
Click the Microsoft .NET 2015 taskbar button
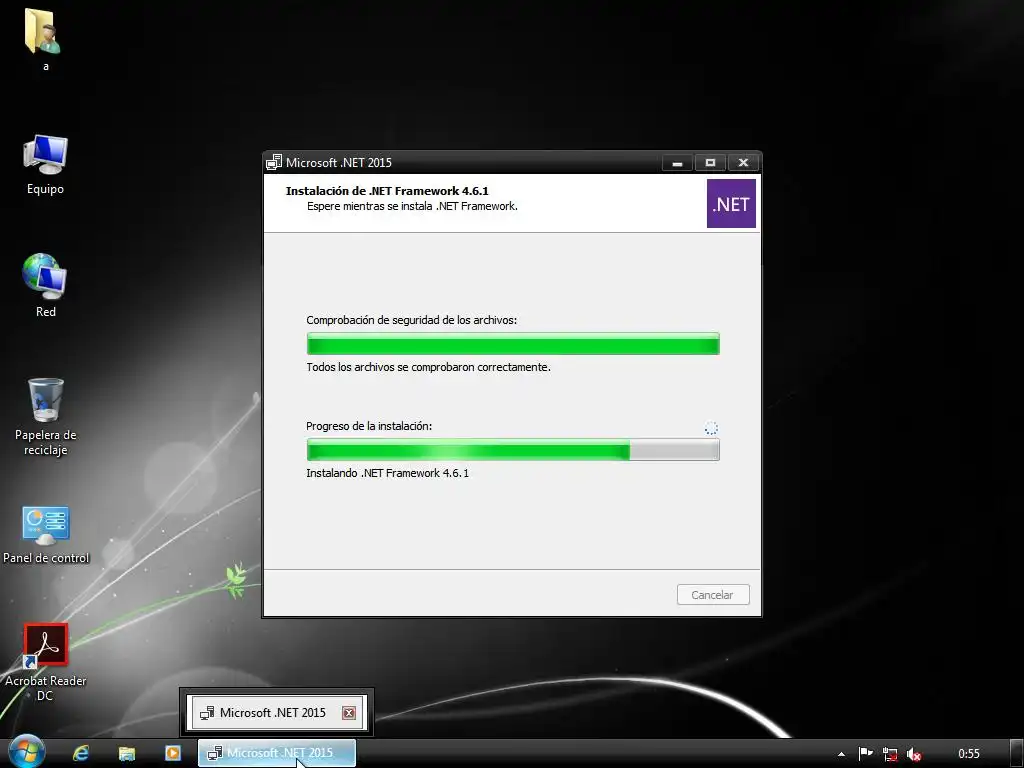[x=277, y=753]
